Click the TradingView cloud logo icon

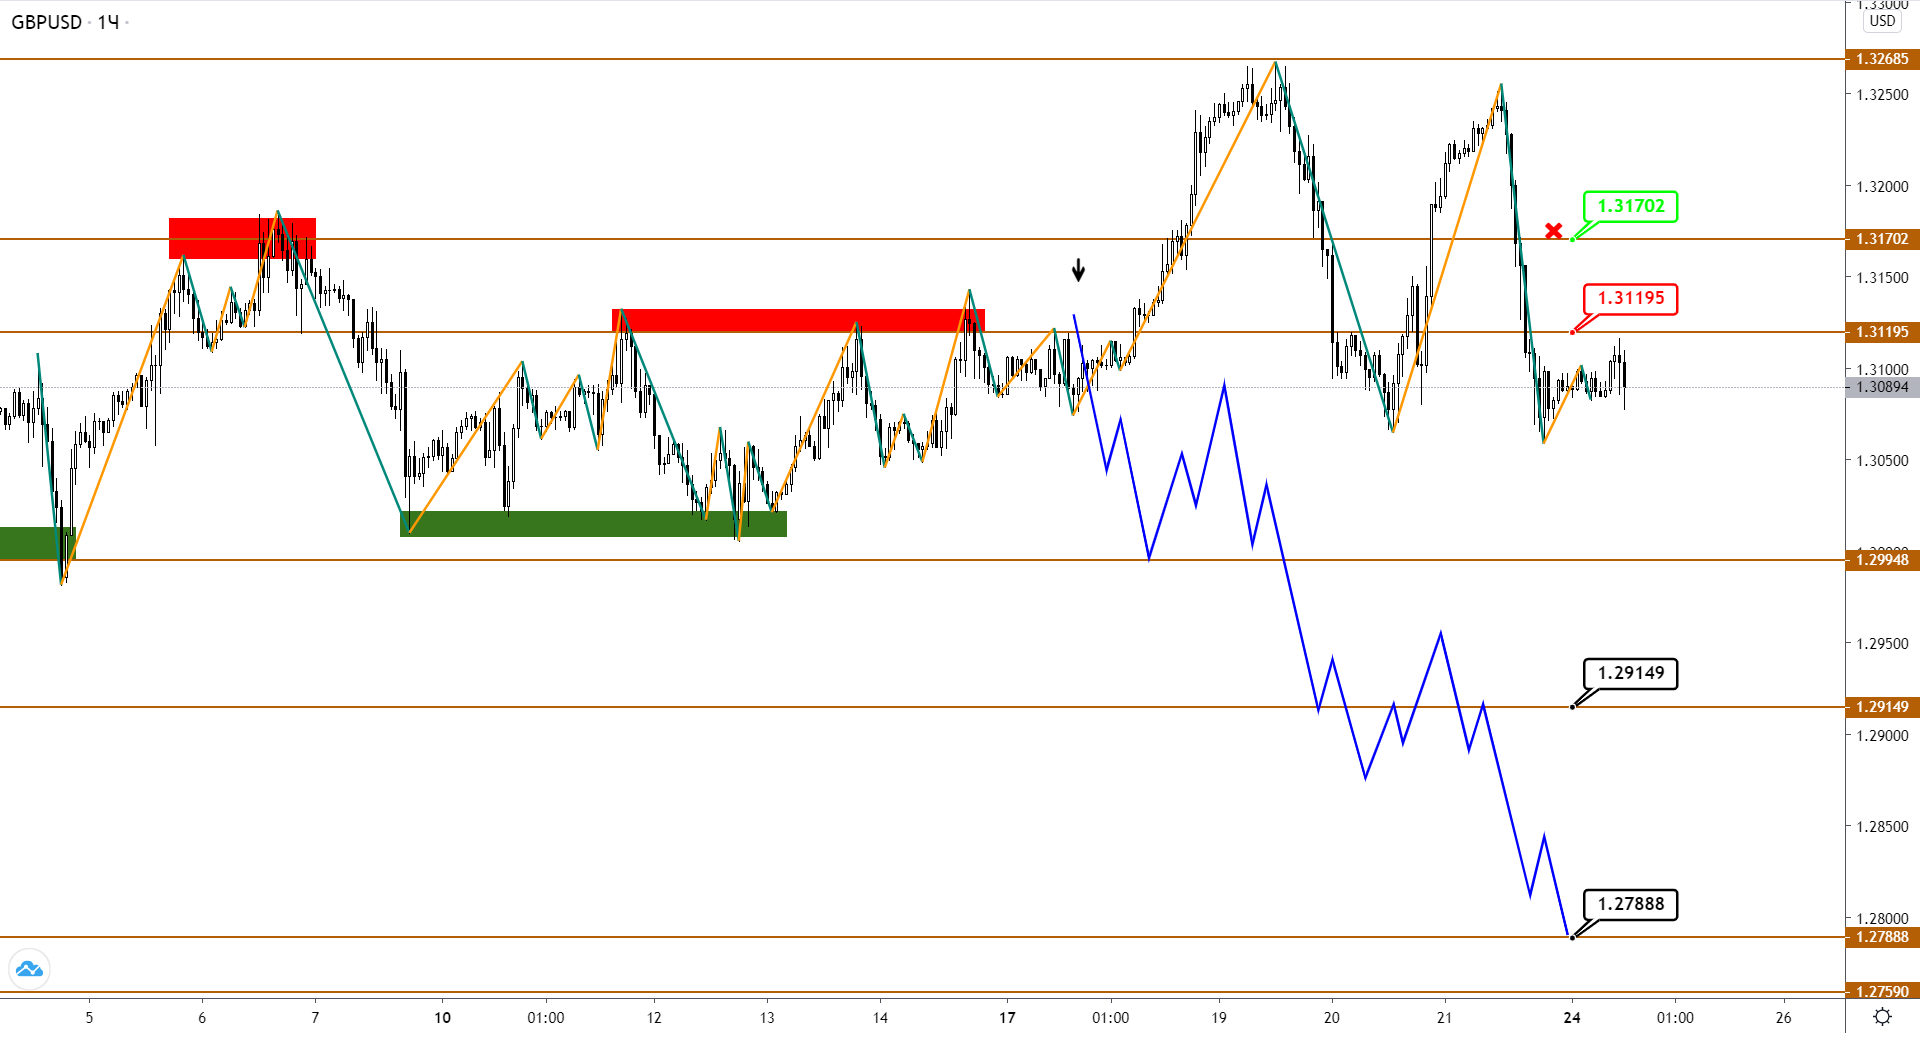point(29,969)
